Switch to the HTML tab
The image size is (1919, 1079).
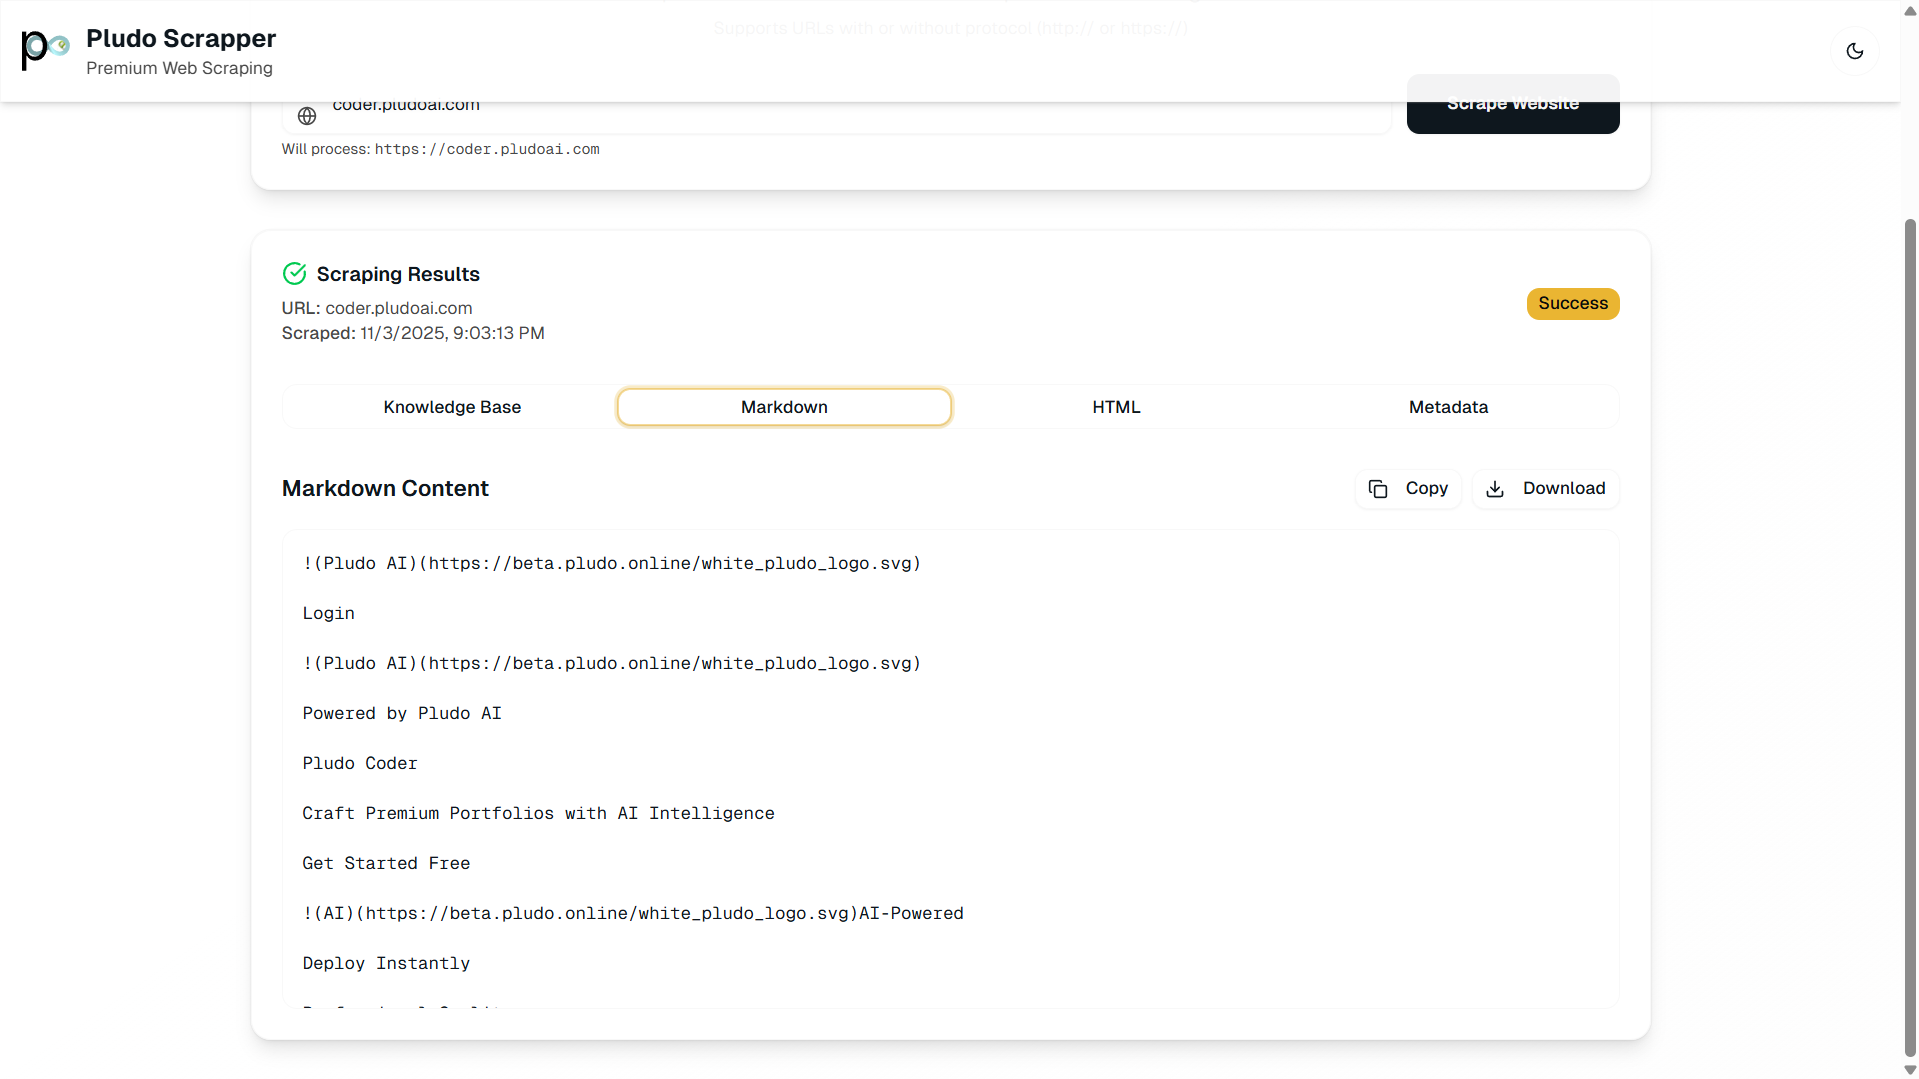click(x=1115, y=407)
